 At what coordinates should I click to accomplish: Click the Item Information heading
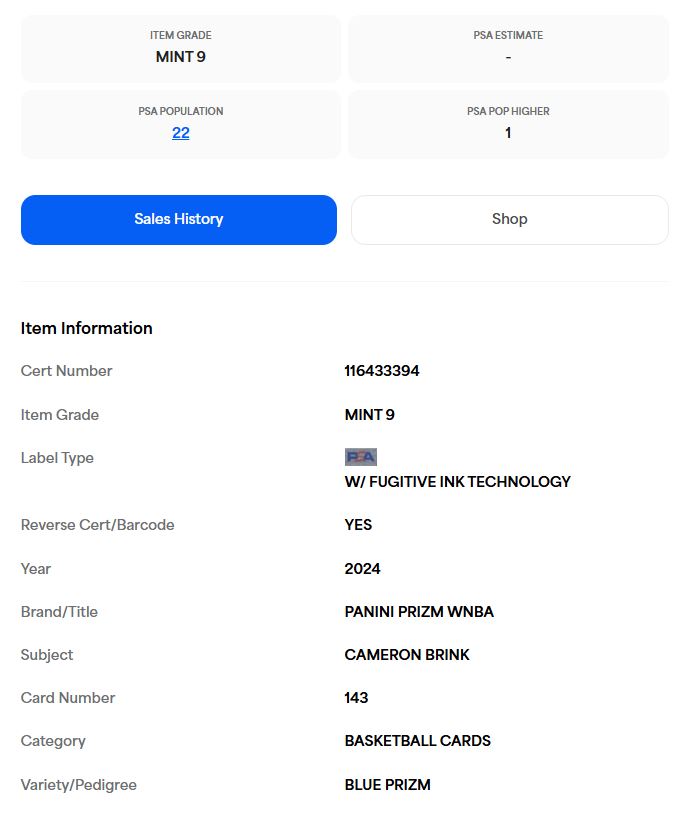tap(87, 328)
